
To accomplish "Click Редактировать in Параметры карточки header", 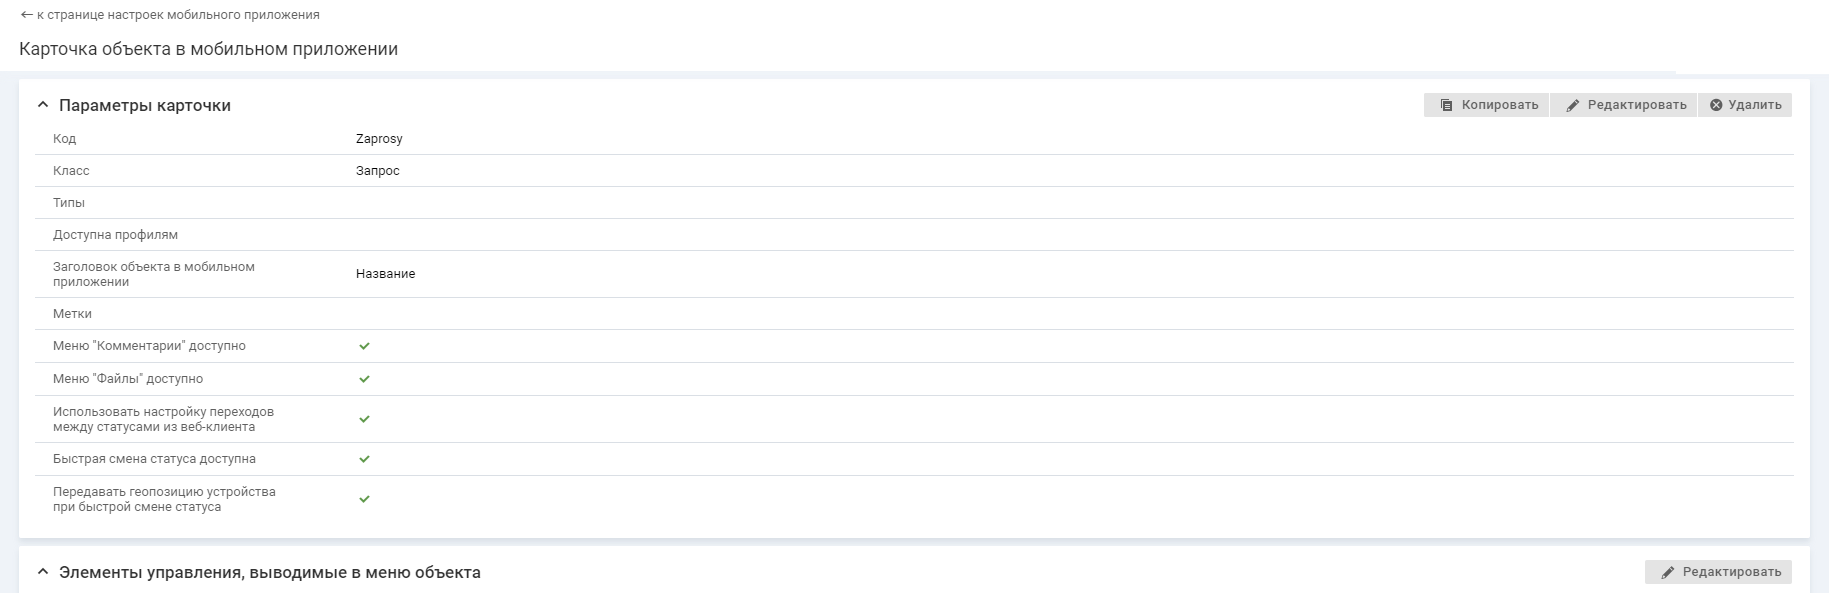I will [1636, 105].
